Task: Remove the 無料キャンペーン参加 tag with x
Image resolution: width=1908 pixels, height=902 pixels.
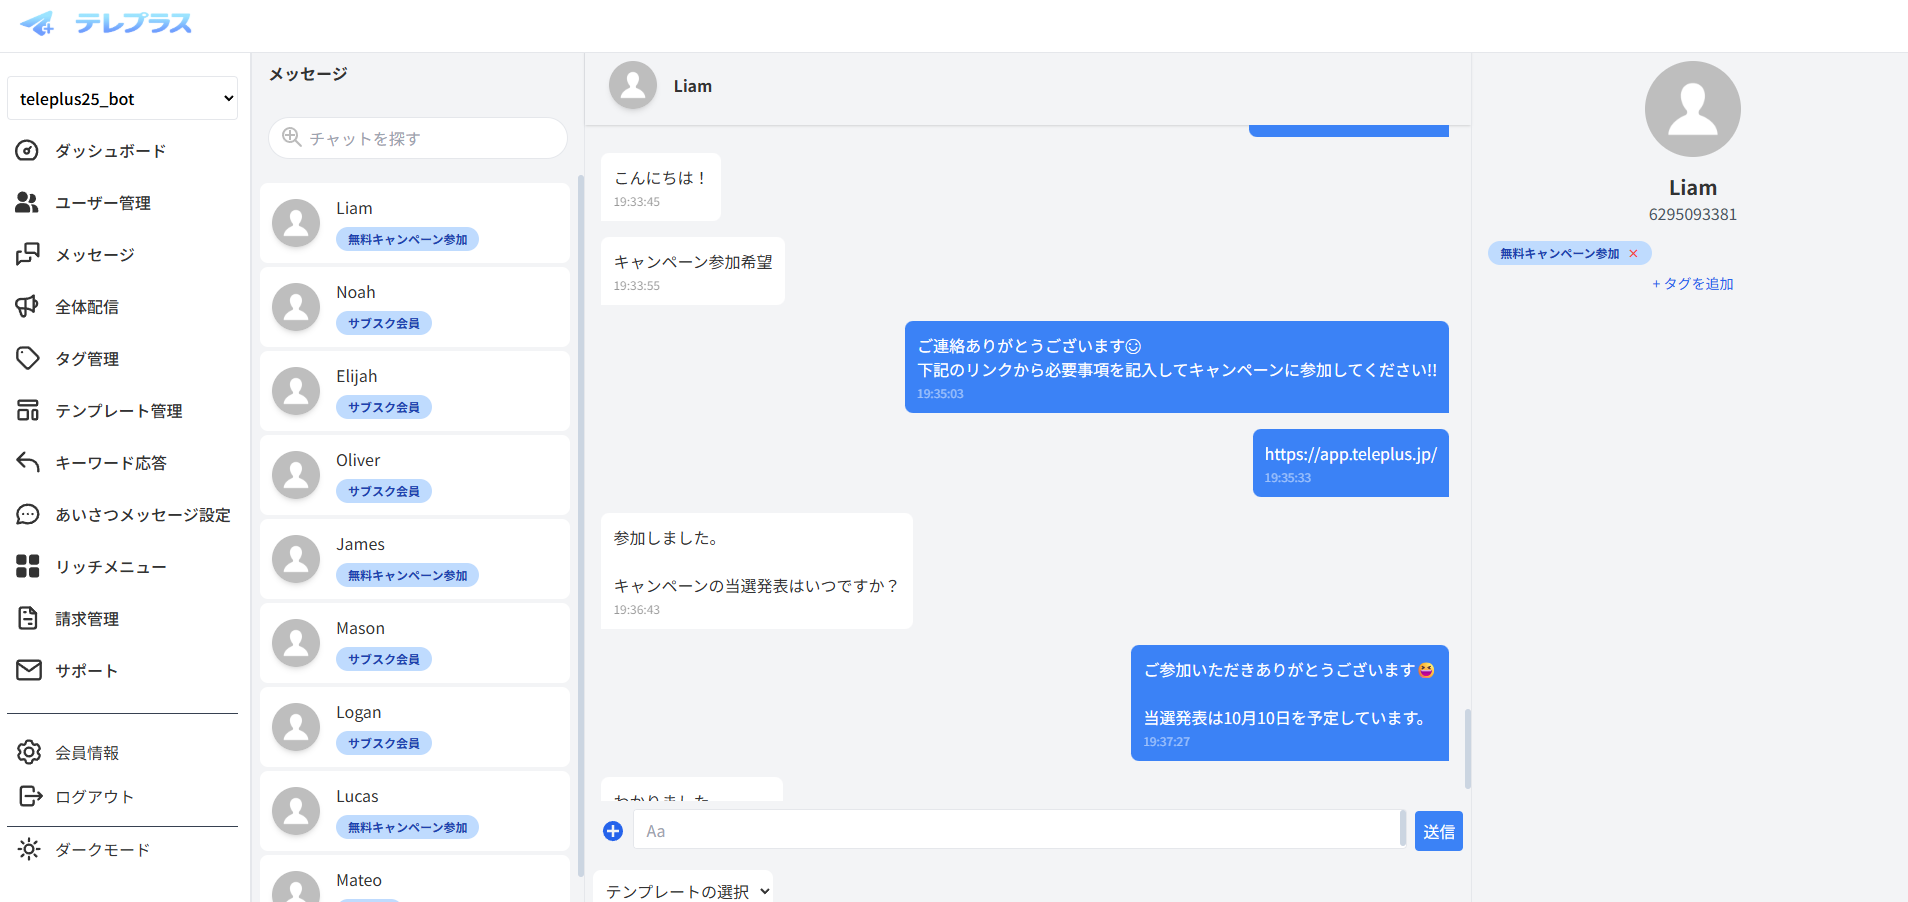Action: pyautogui.click(x=1633, y=254)
